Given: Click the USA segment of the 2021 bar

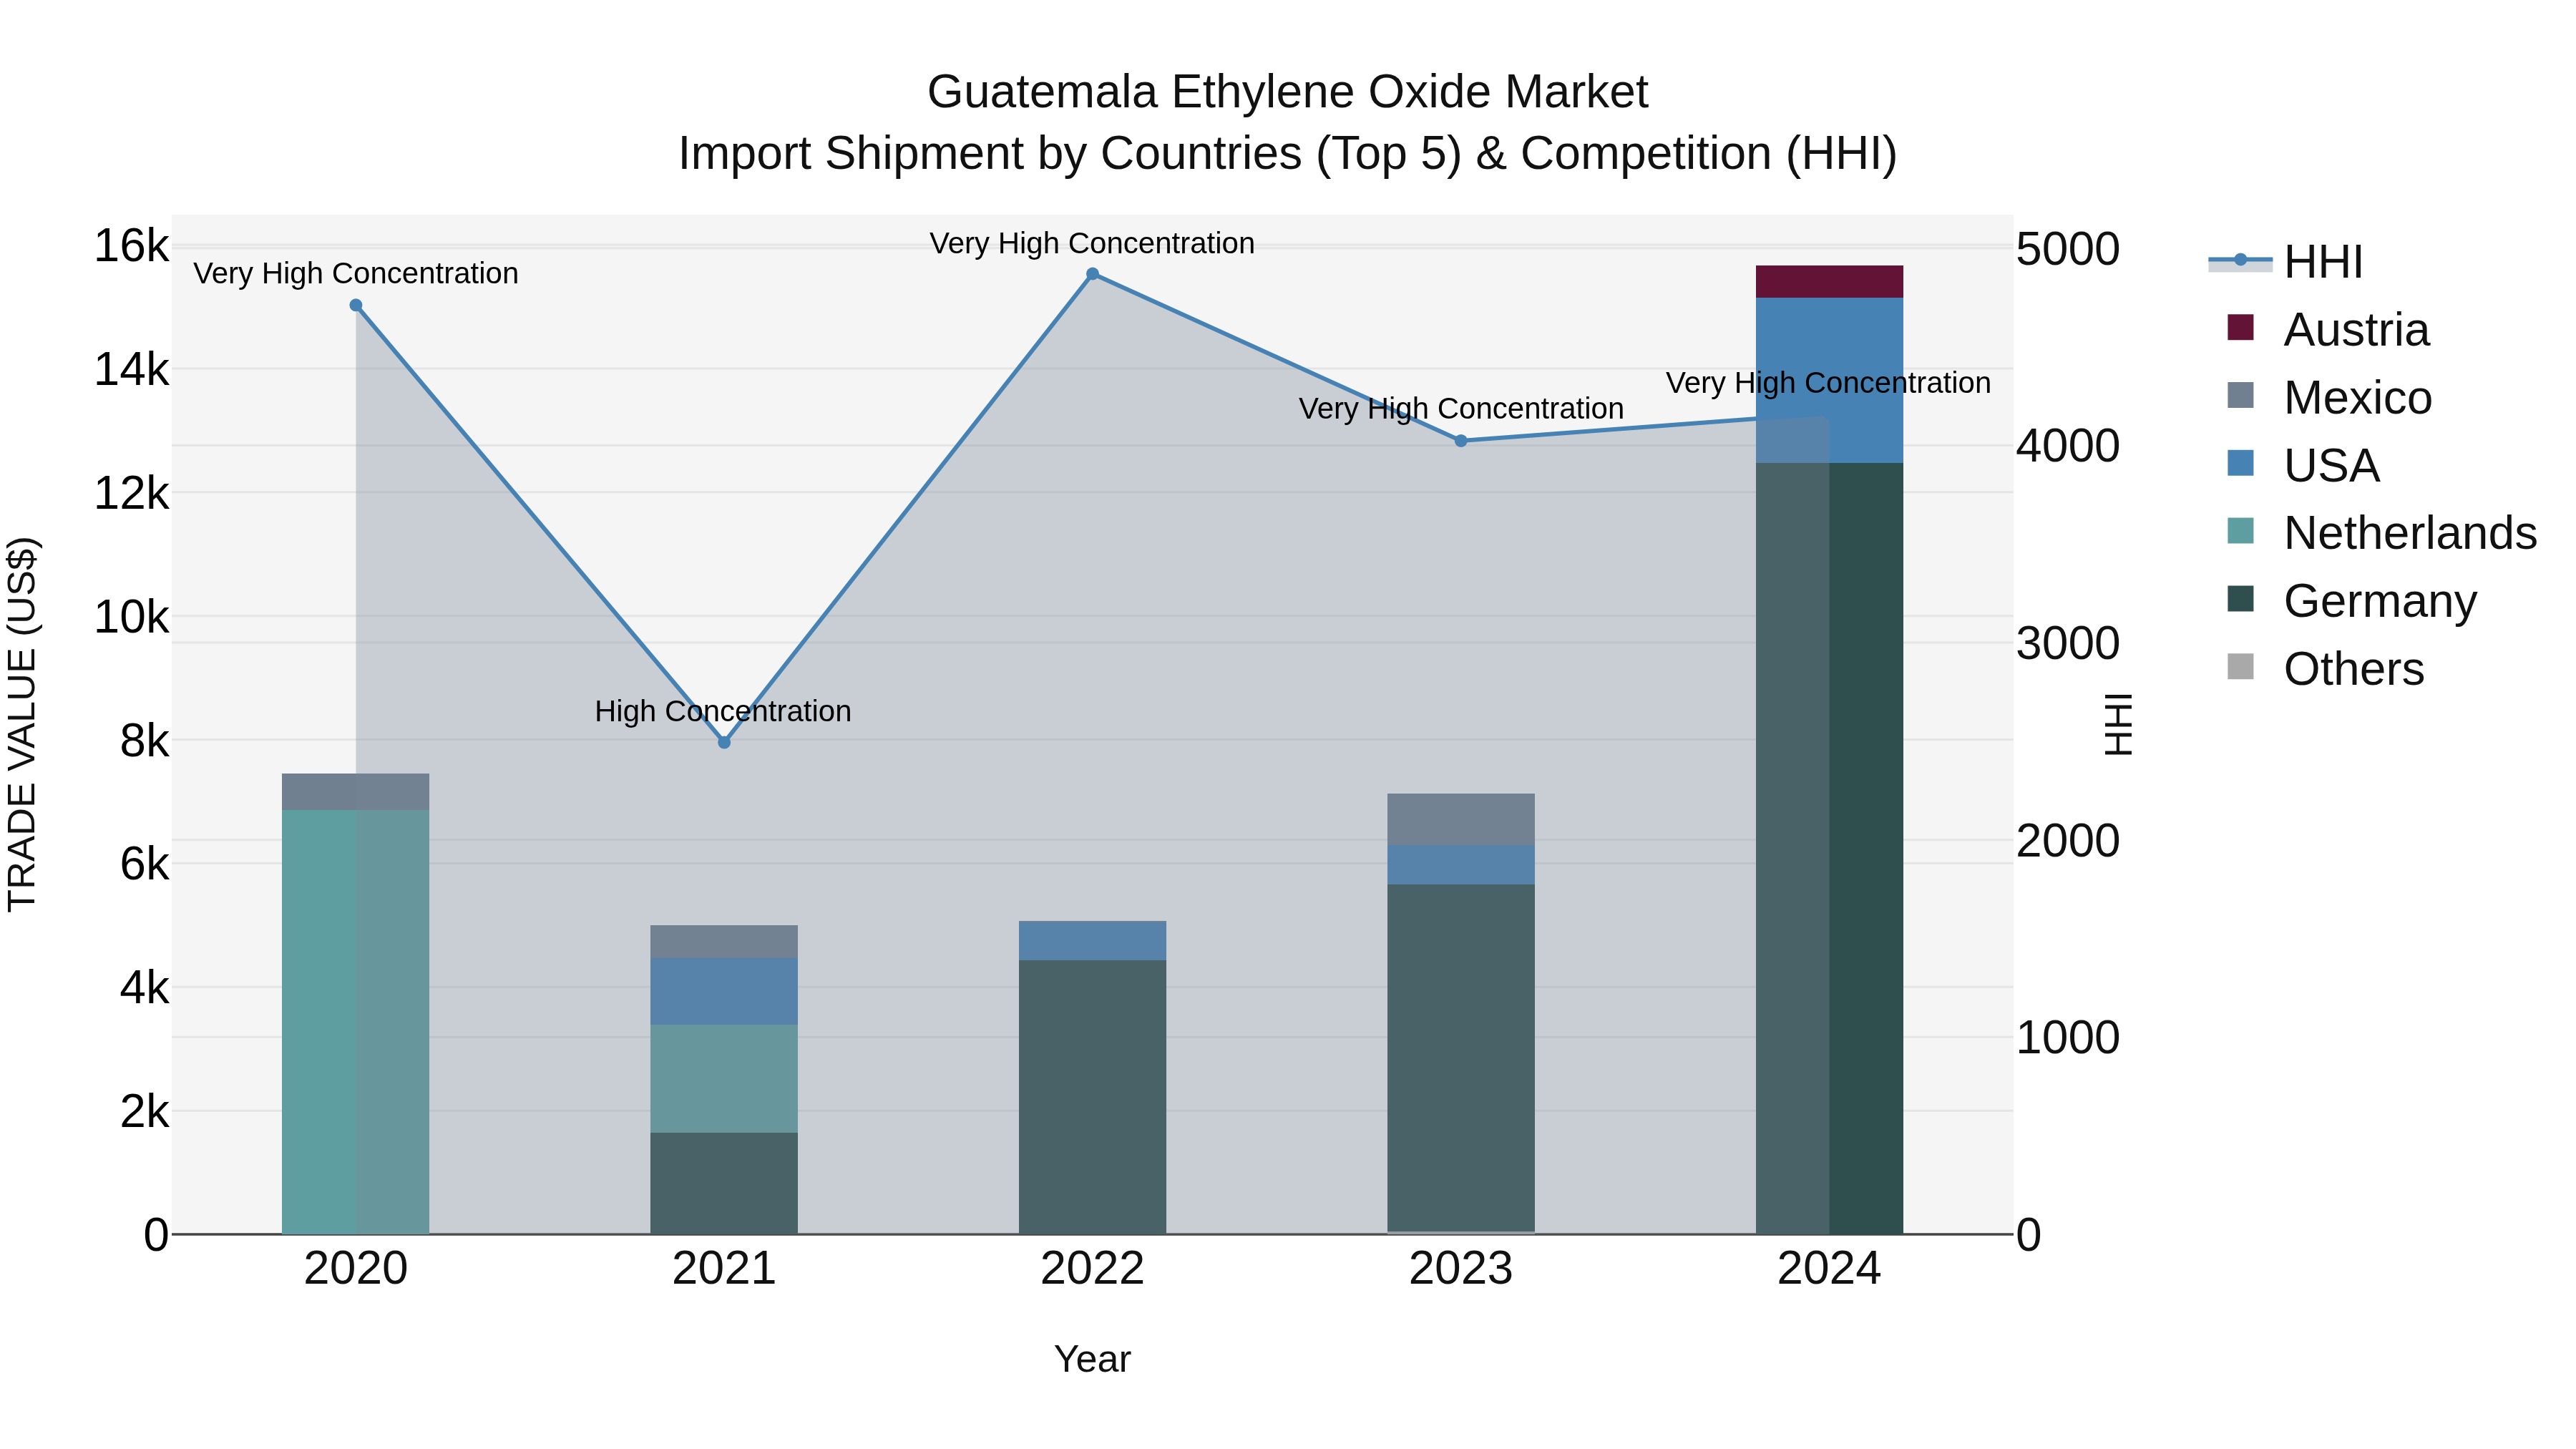Looking at the screenshot, I should click(x=724, y=991).
